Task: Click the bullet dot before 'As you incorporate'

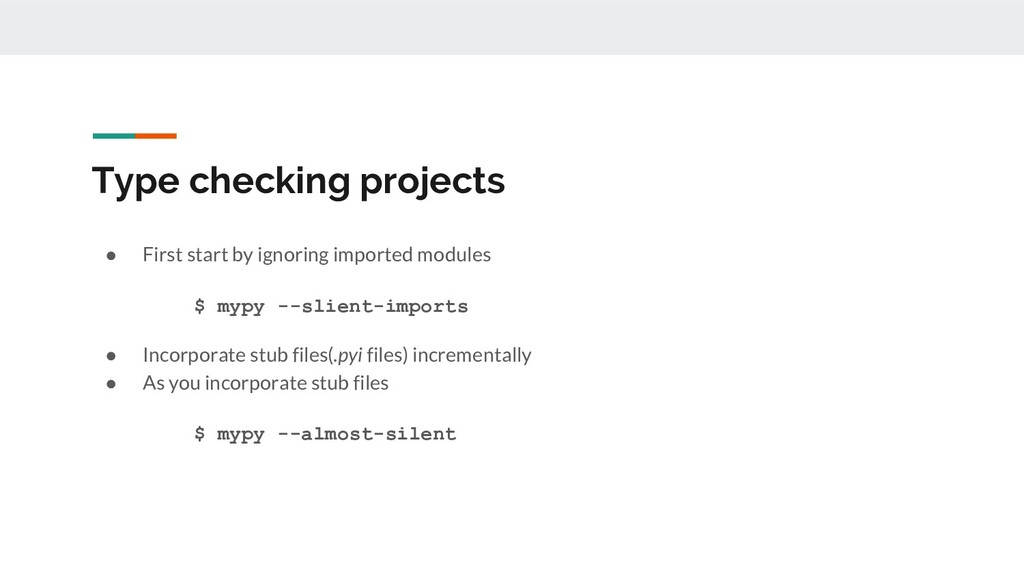Action: tap(114, 383)
